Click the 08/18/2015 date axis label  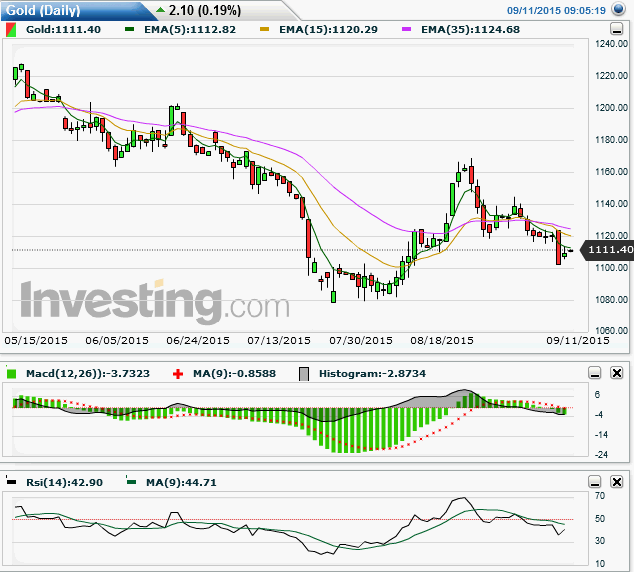442,341
